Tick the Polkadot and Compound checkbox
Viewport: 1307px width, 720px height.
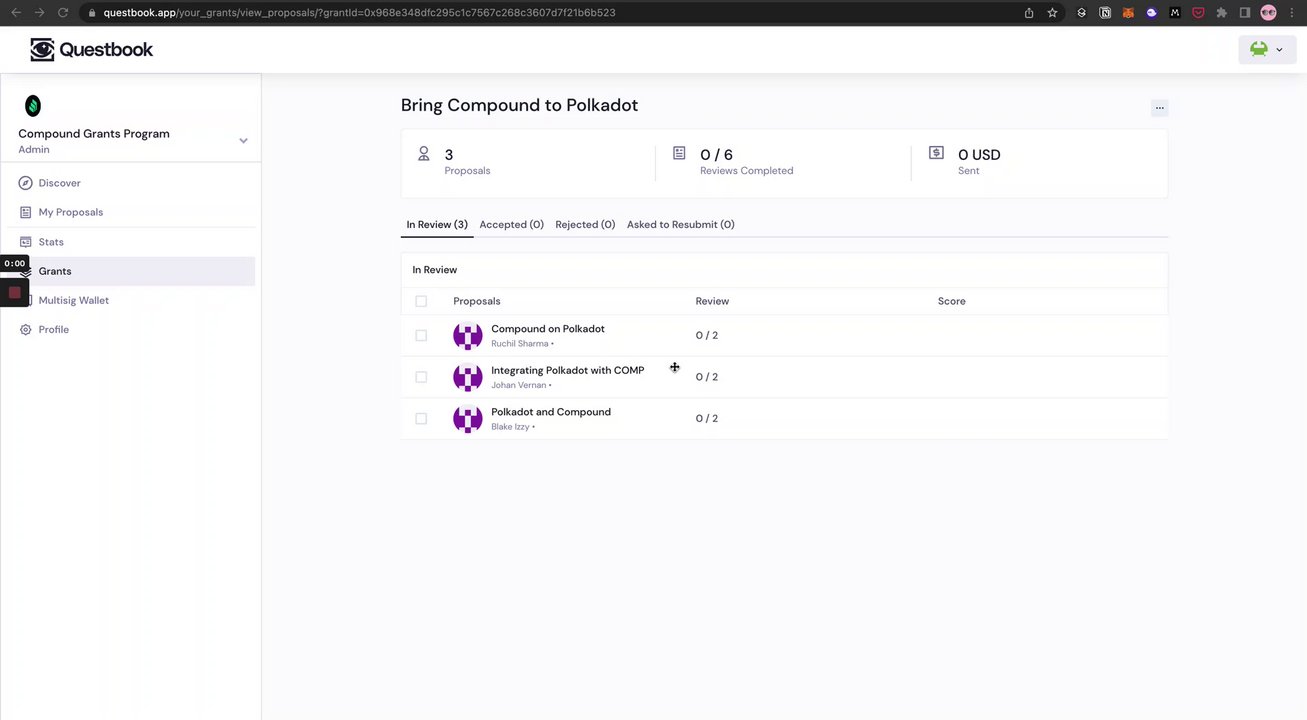421,419
